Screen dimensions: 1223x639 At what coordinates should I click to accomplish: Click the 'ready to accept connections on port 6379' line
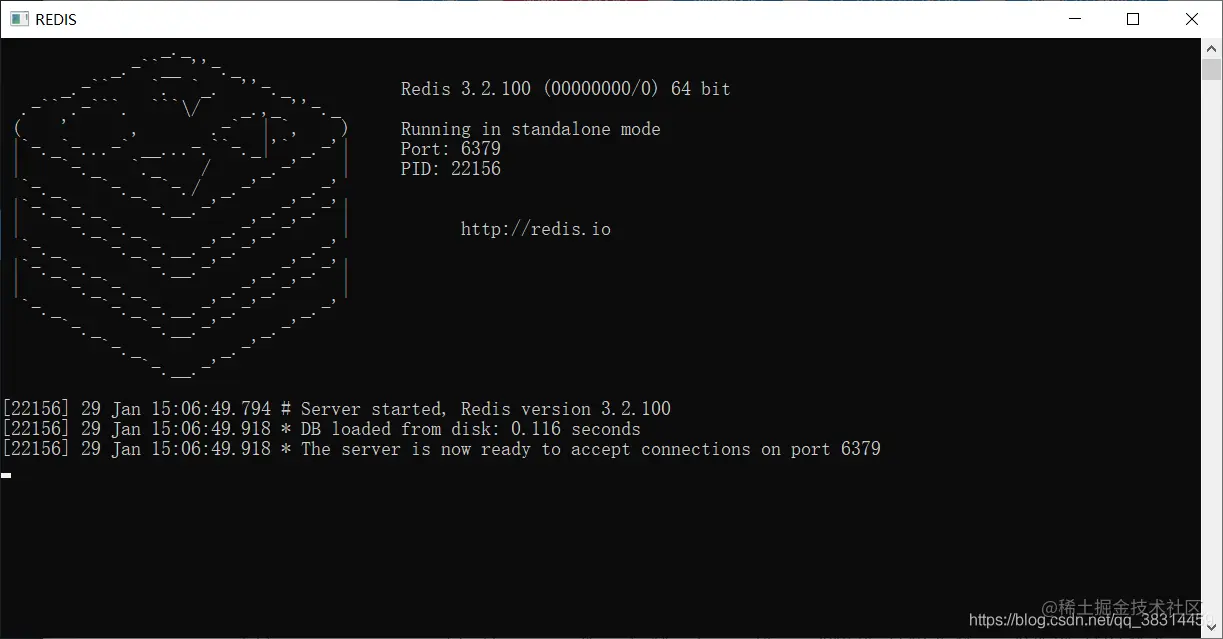click(x=441, y=449)
